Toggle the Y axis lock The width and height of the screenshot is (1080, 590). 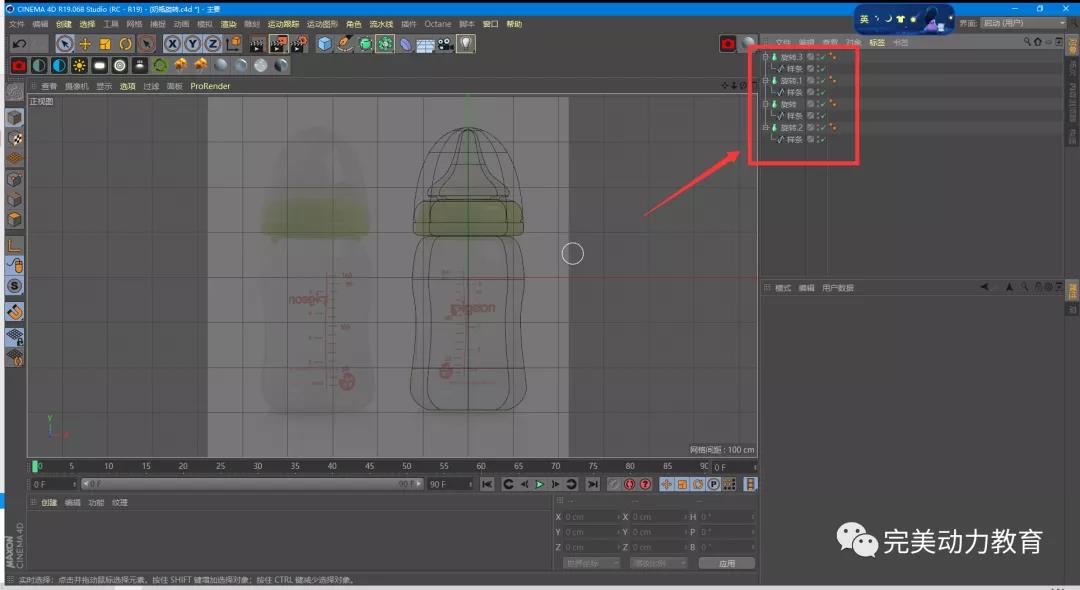click(192, 43)
